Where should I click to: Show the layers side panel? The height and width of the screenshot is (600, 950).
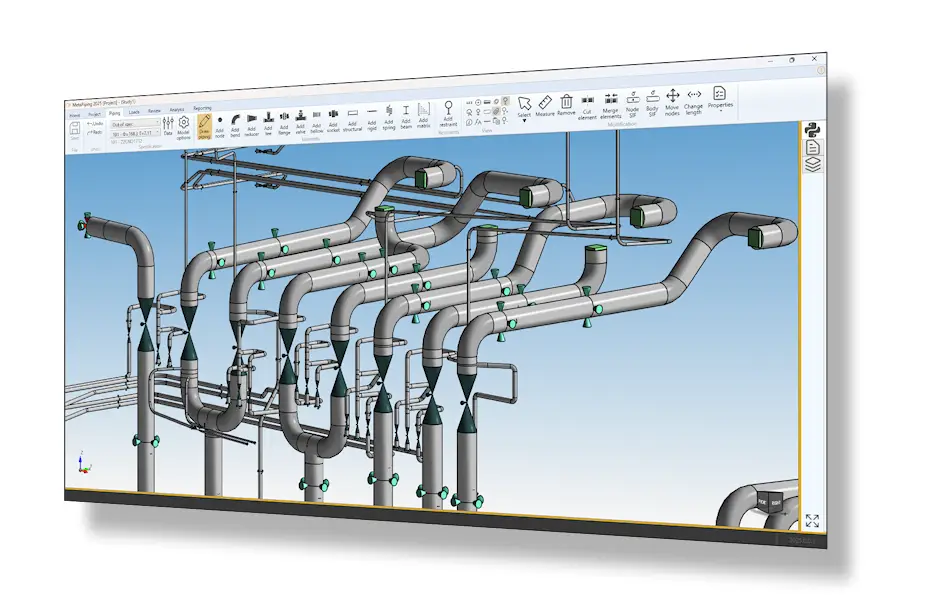[813, 164]
